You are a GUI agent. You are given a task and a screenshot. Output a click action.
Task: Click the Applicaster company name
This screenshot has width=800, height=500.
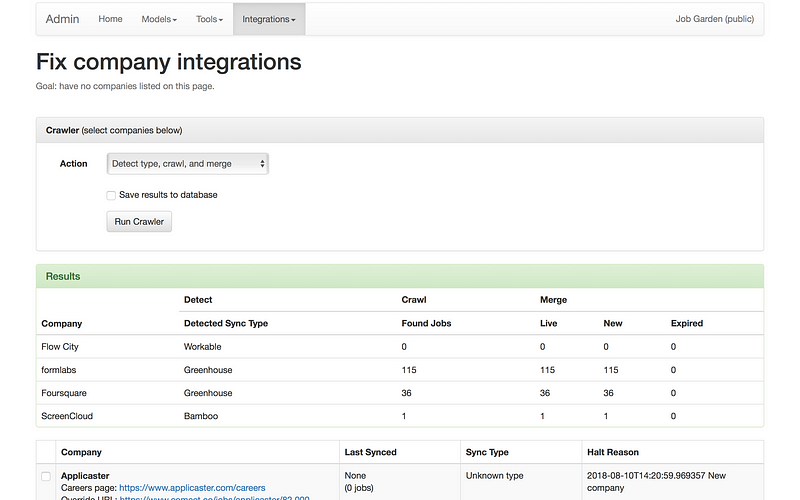pyautogui.click(x=85, y=476)
